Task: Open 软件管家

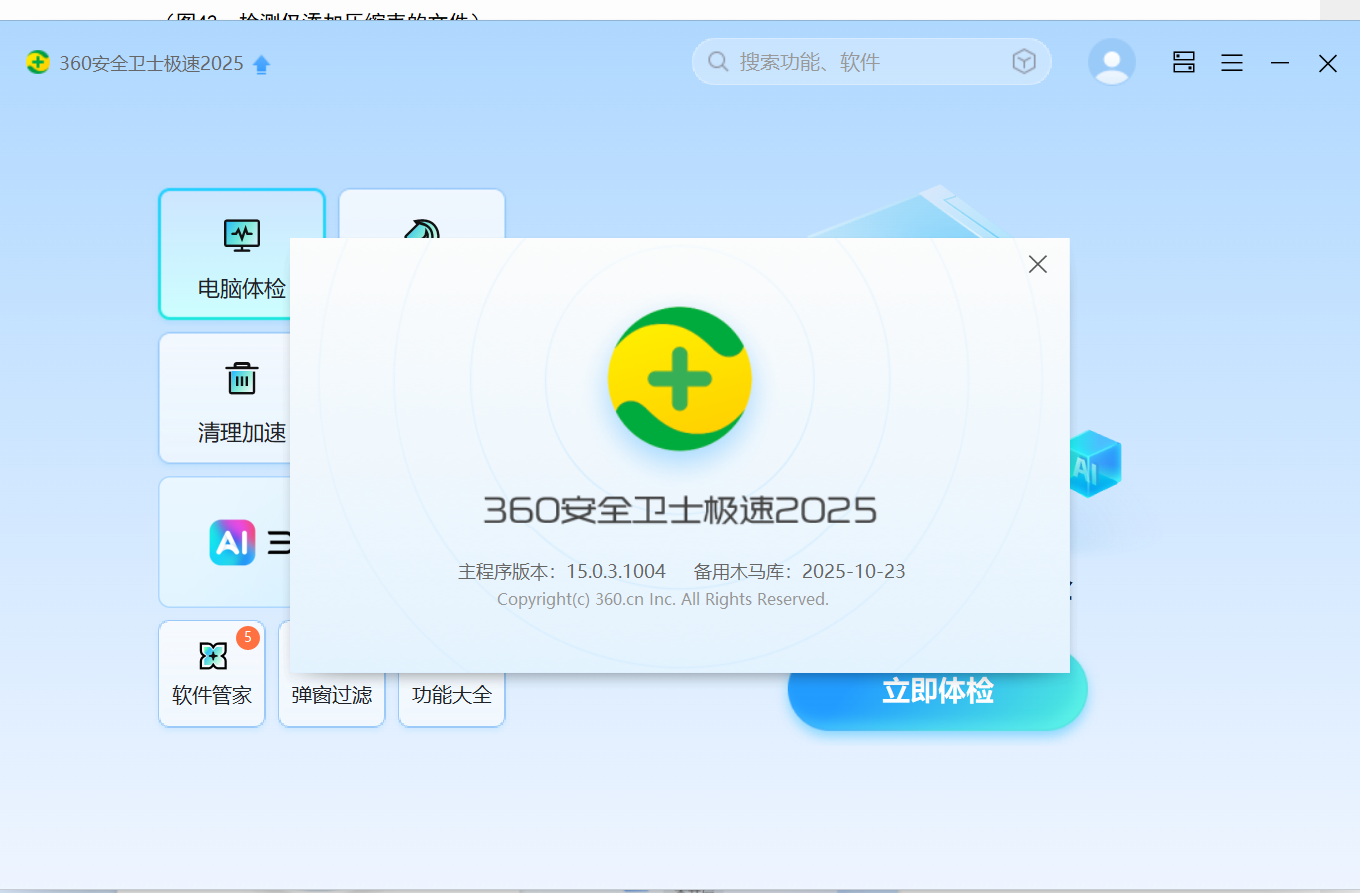Action: coord(212,673)
